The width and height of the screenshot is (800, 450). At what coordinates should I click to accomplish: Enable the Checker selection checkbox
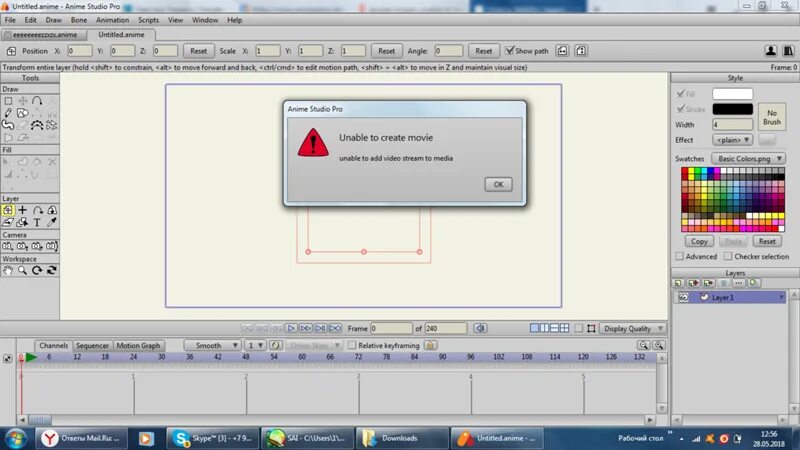tap(728, 256)
